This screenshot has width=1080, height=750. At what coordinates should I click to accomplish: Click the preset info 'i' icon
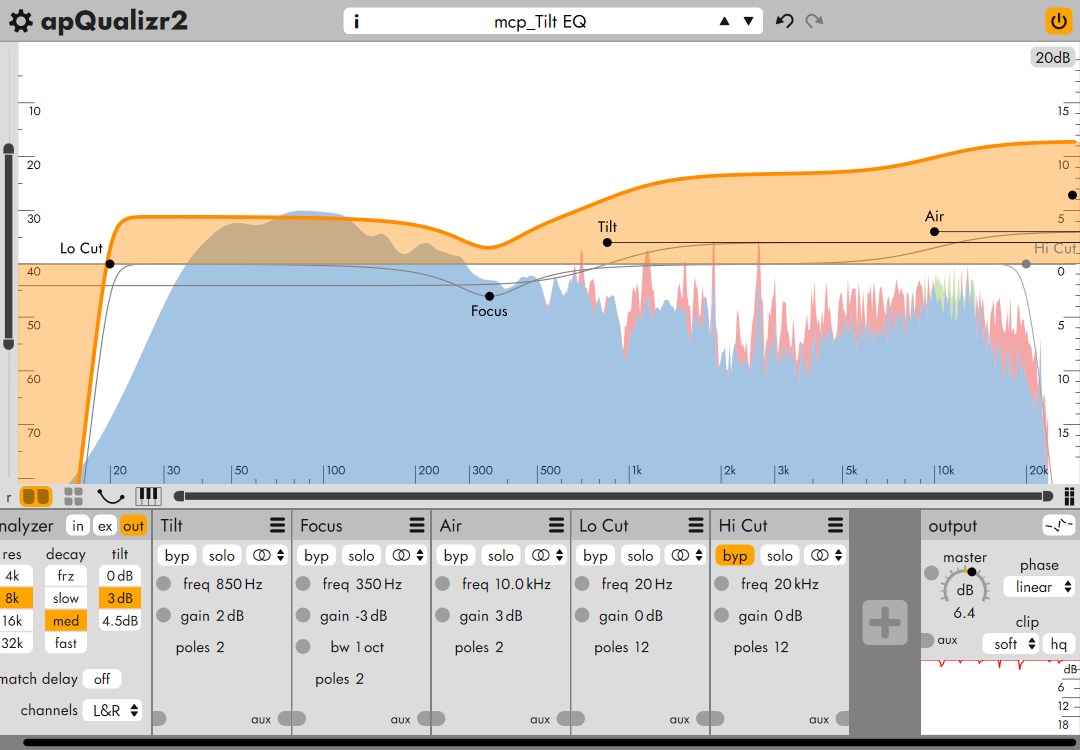point(357,21)
